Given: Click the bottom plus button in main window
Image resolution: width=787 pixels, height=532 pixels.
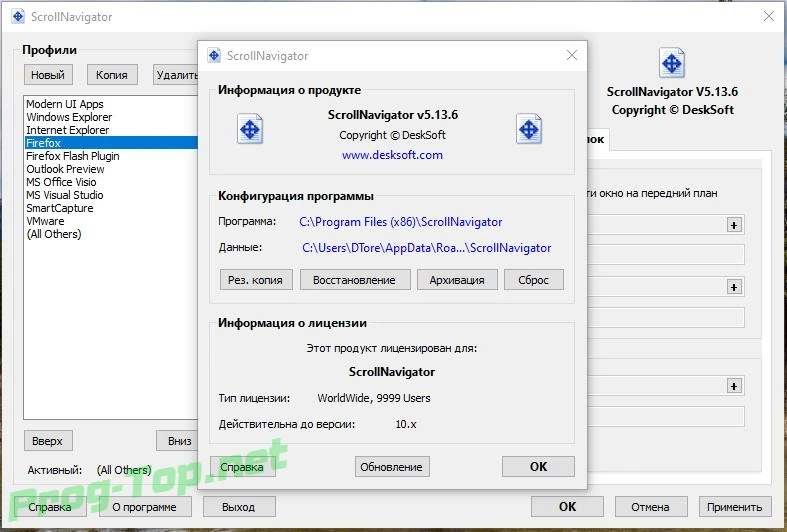Looking at the screenshot, I should tap(734, 386).
